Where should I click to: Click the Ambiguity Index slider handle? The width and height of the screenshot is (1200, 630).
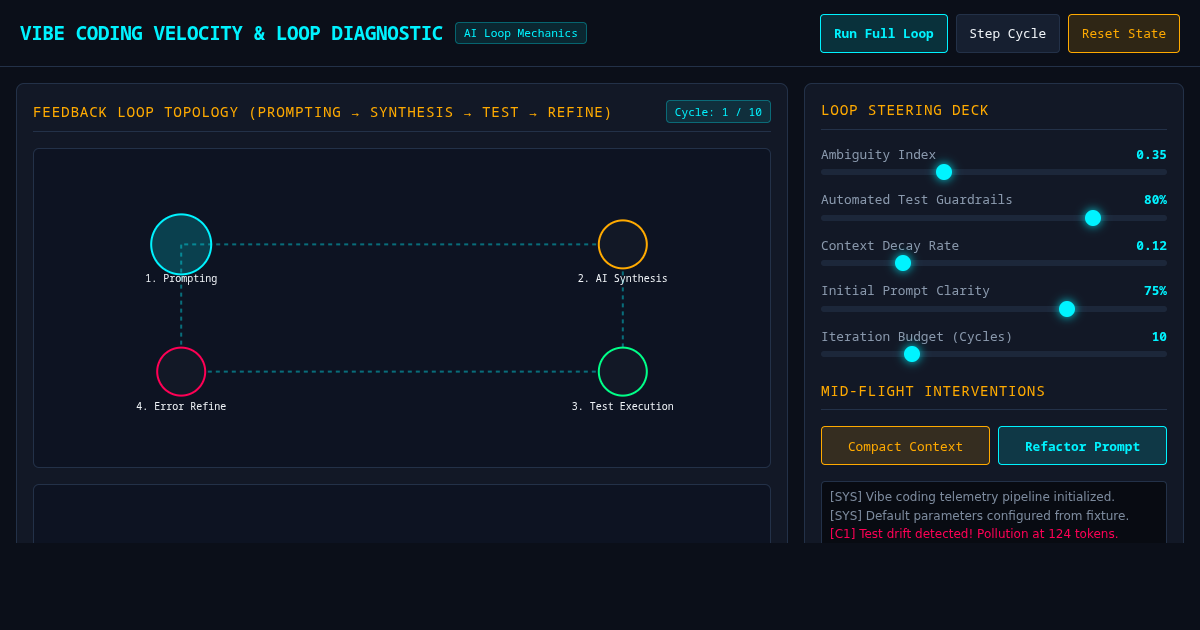944,172
